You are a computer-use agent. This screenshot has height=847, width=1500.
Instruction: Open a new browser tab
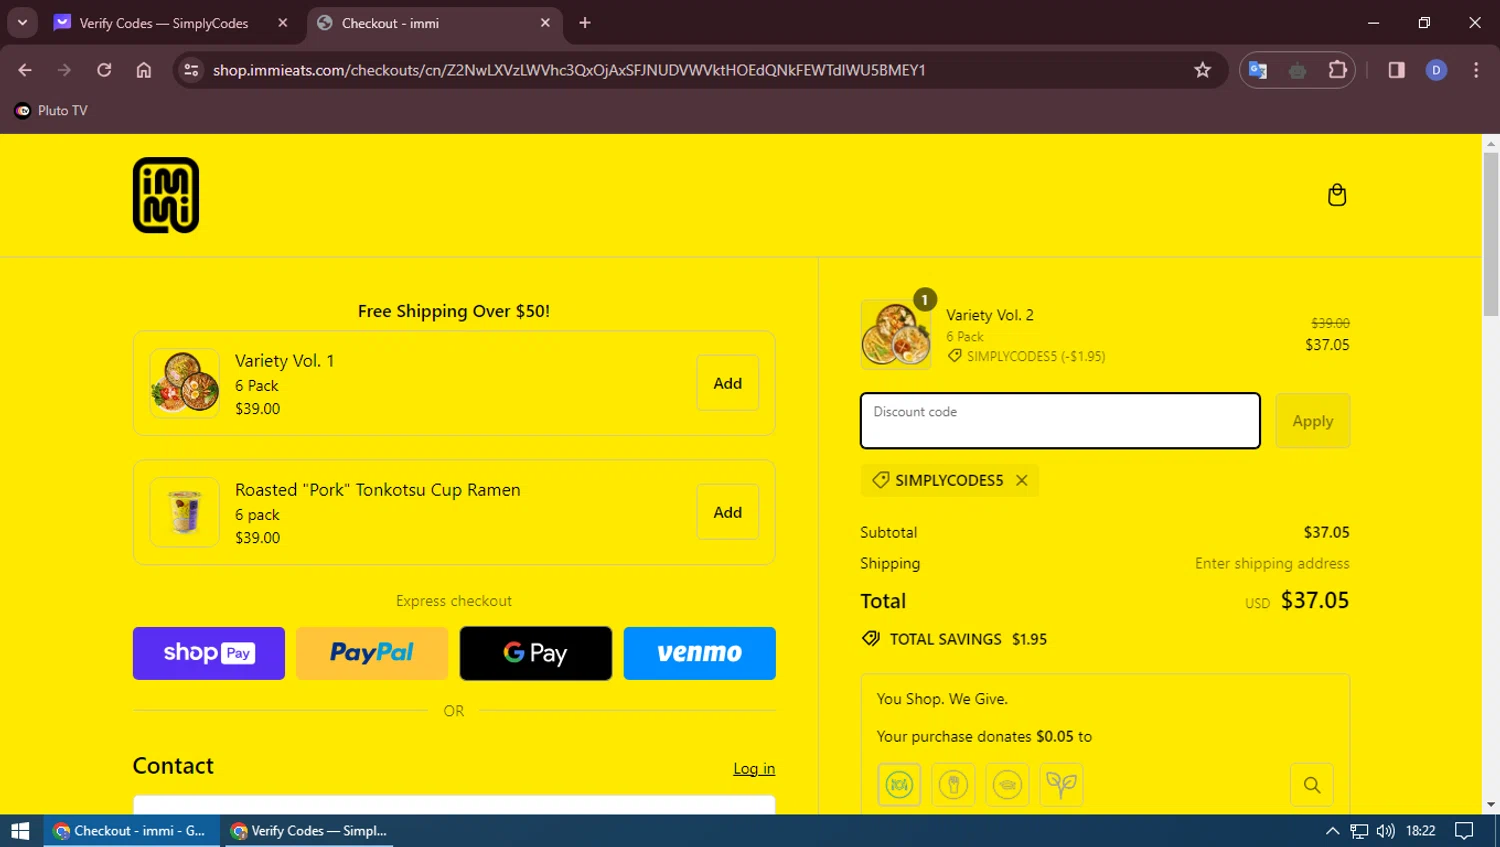pyautogui.click(x=585, y=23)
